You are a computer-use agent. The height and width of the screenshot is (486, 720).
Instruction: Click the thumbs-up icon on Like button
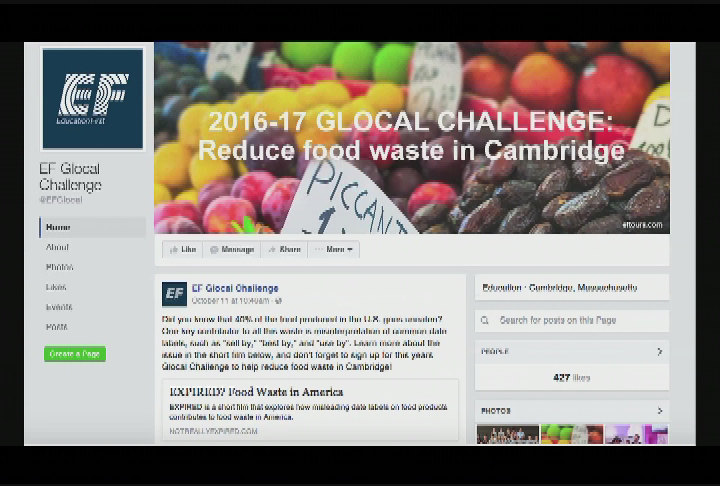174,249
